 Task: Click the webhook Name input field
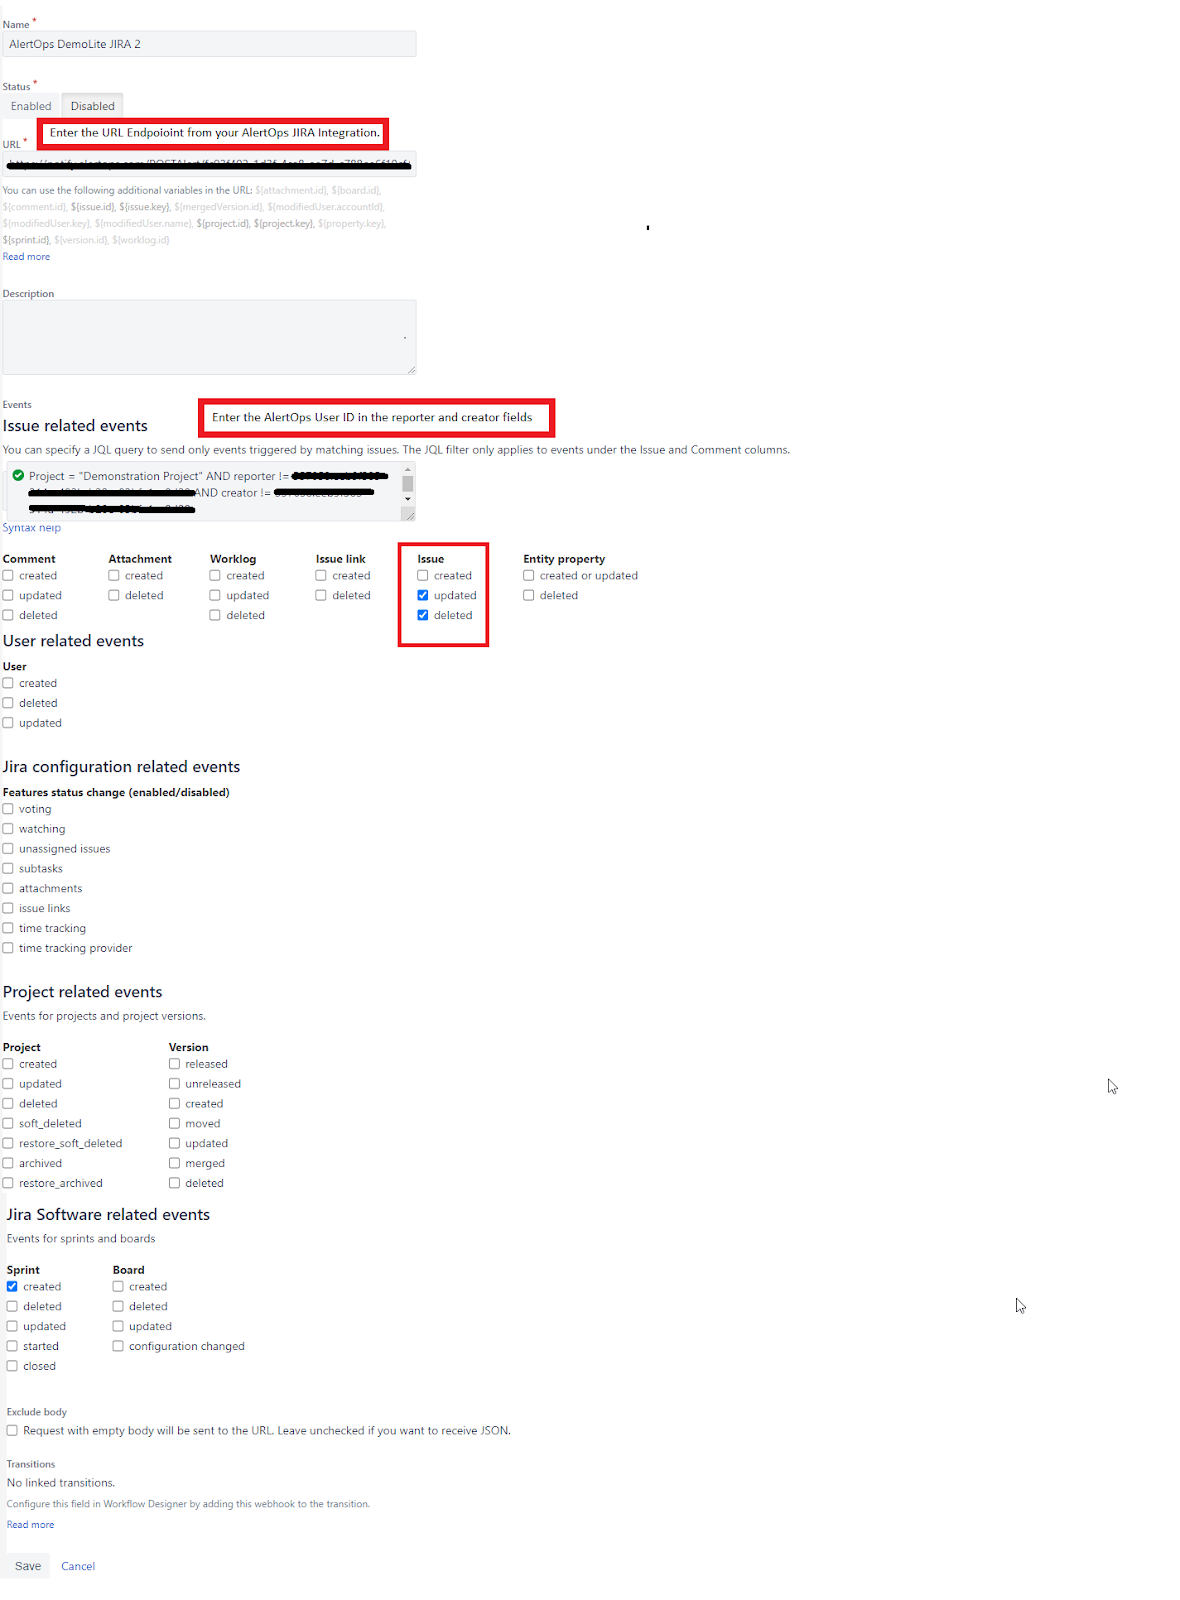coord(209,44)
